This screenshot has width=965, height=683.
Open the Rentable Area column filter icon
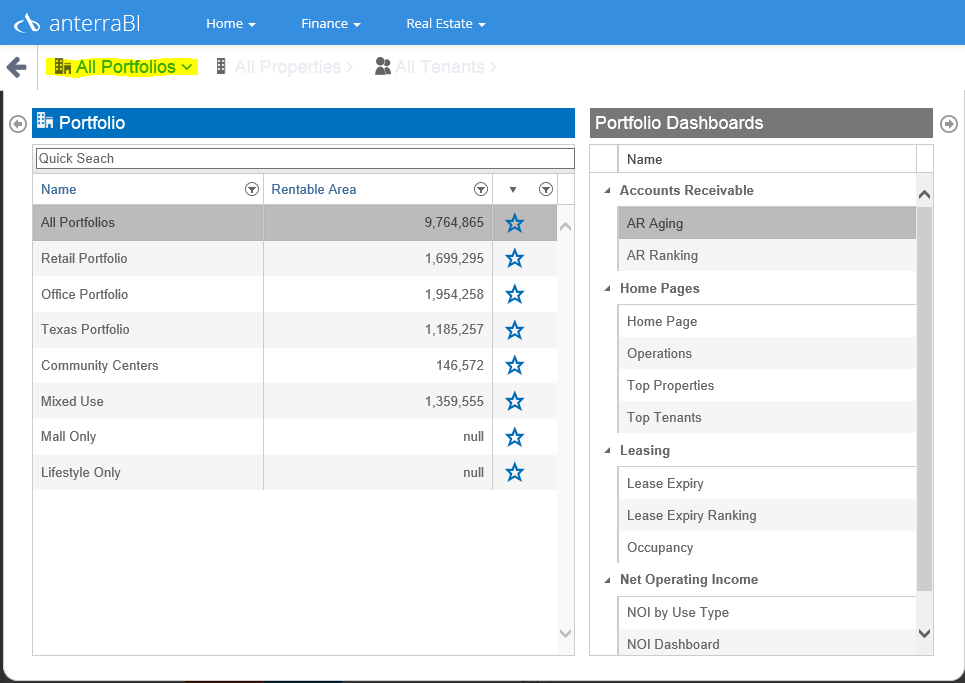coord(481,190)
